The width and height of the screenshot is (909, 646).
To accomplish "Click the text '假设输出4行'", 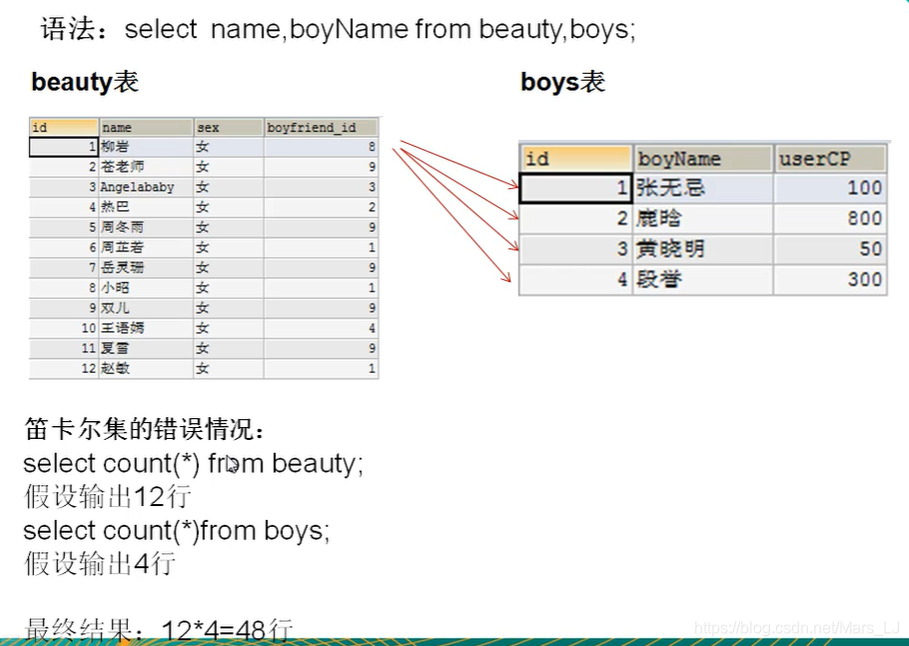I will pos(100,564).
